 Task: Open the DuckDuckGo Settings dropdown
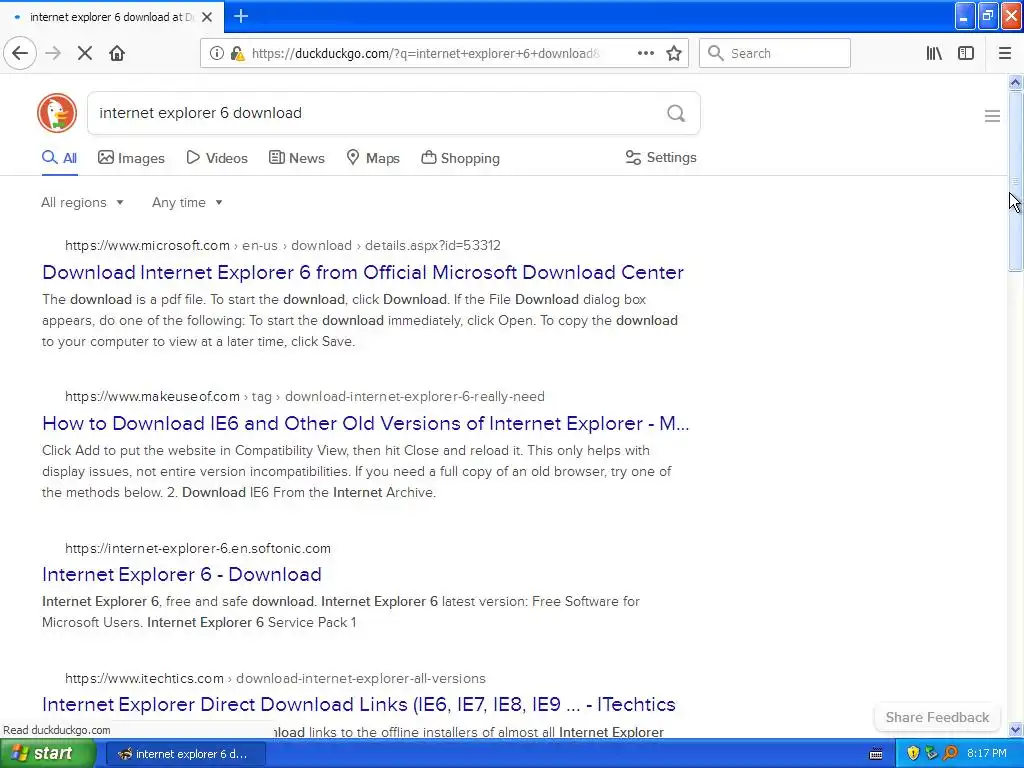(661, 157)
